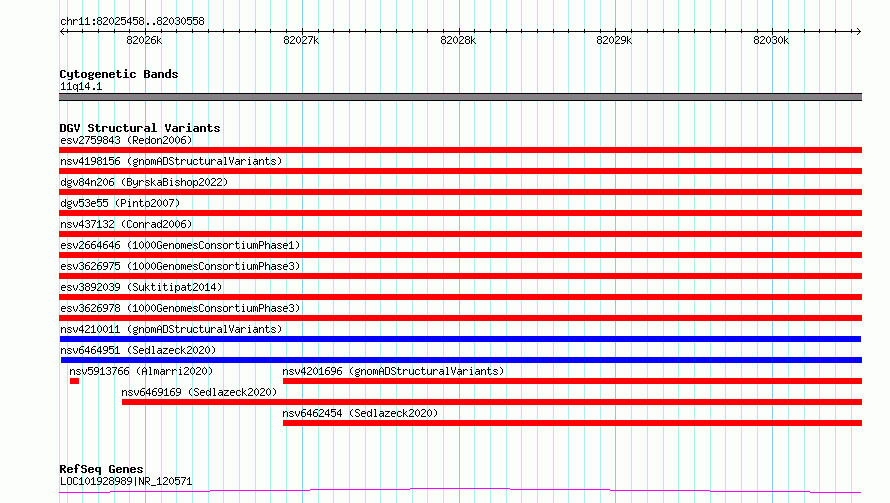
Task: Click the gray 11q14.1 cytogenetic band bar
Action: (460, 97)
